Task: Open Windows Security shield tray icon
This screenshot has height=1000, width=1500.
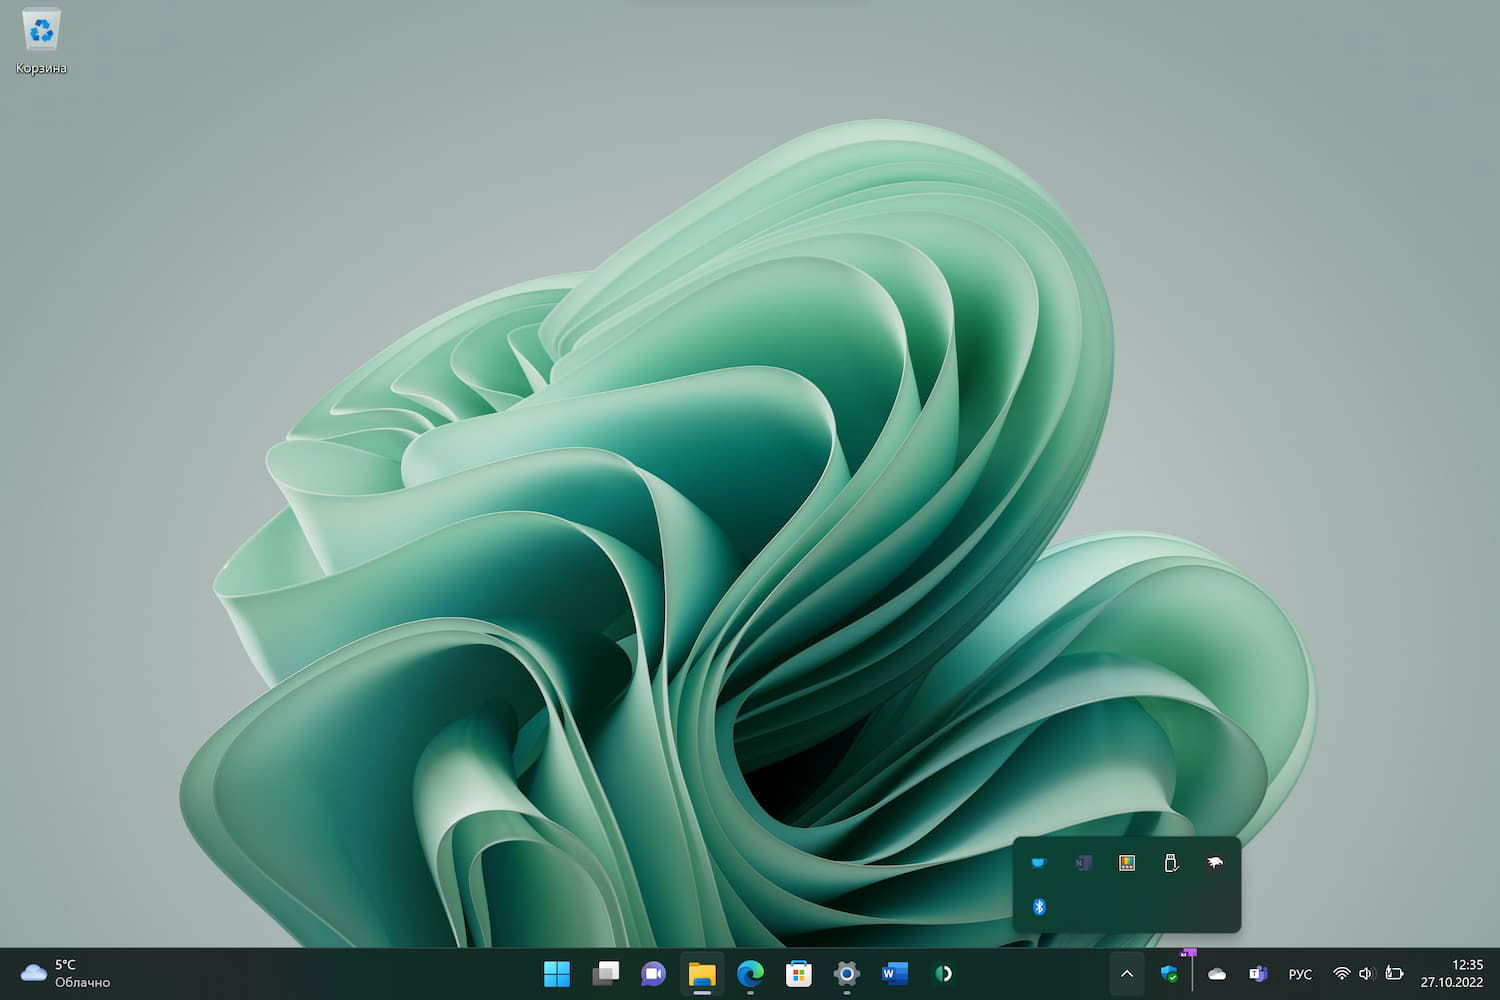Action: pyautogui.click(x=1169, y=973)
